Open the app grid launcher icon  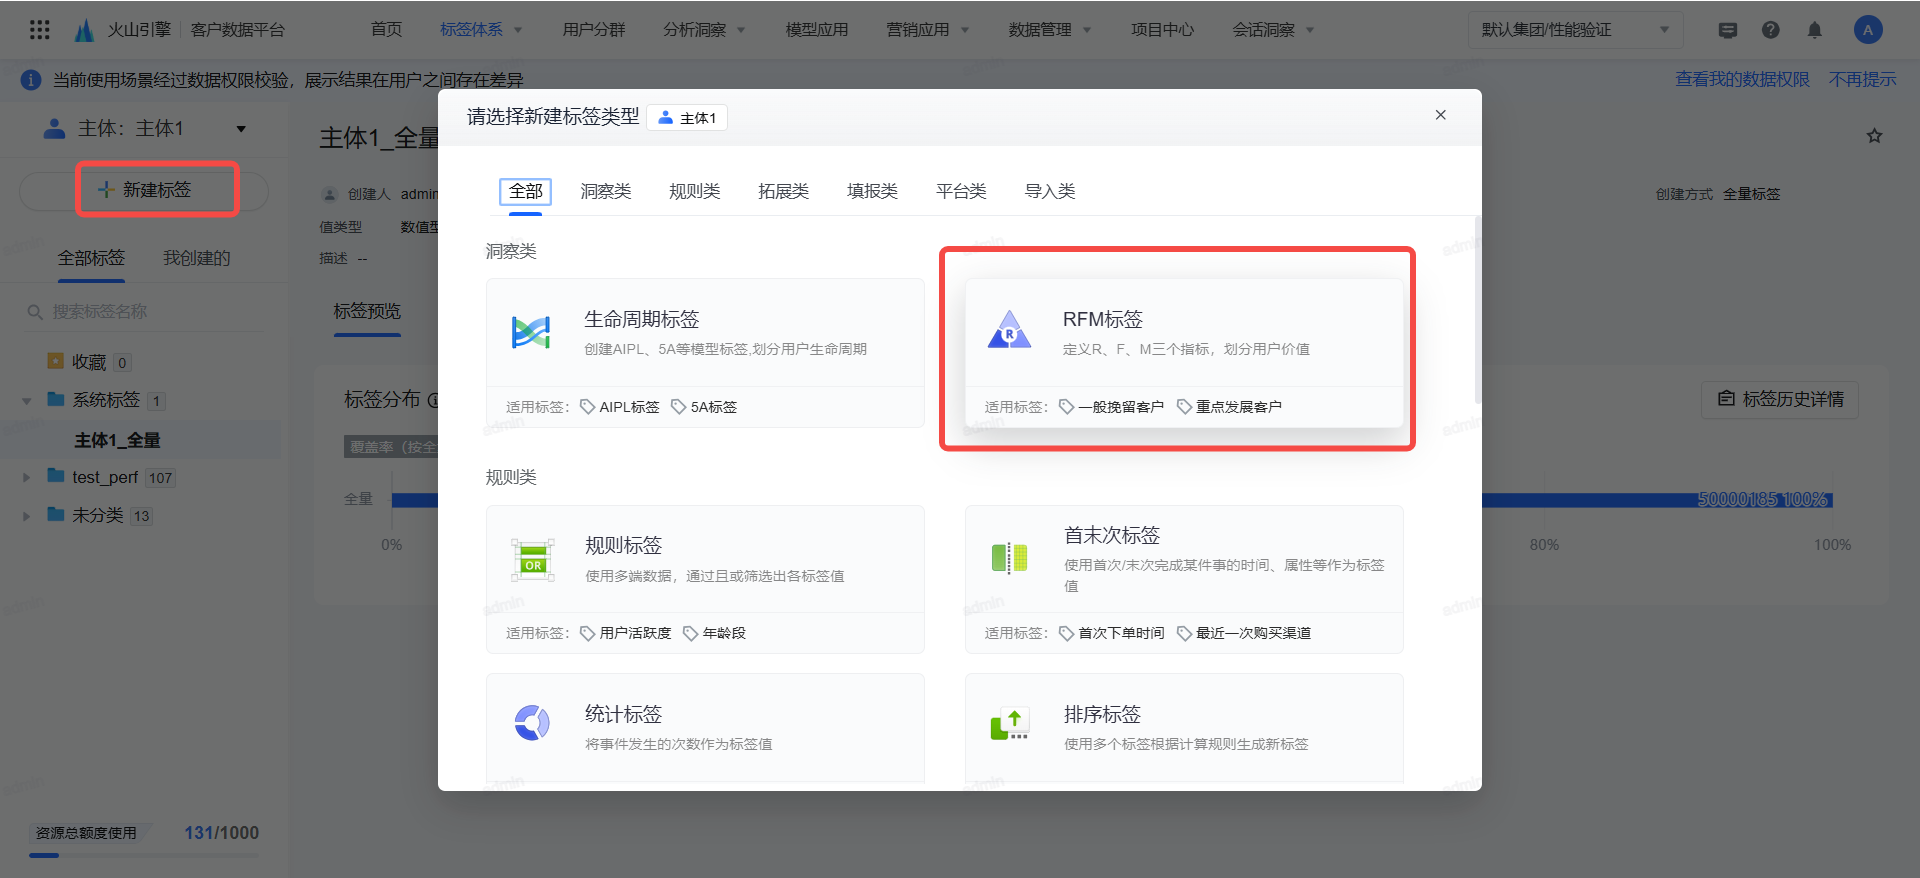pos(40,30)
